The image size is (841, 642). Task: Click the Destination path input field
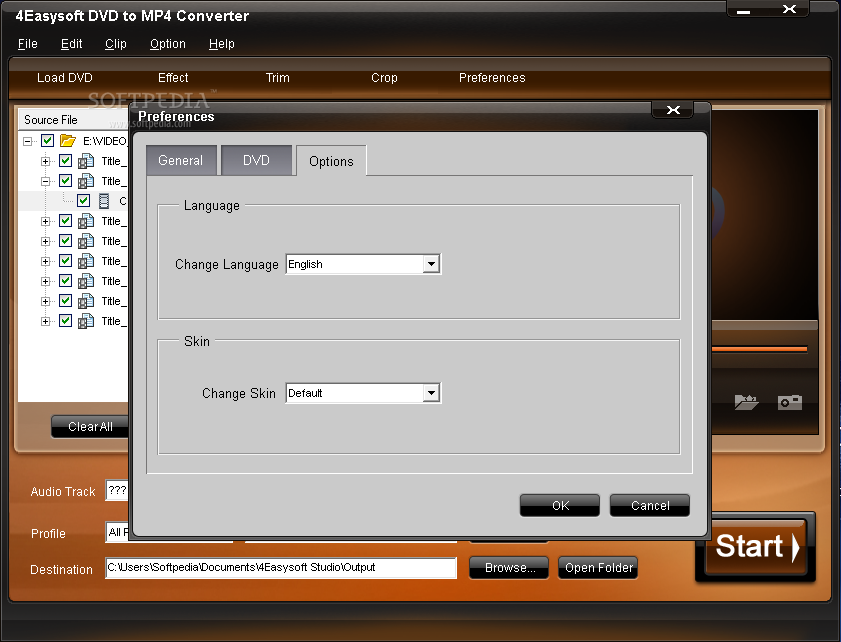click(281, 567)
